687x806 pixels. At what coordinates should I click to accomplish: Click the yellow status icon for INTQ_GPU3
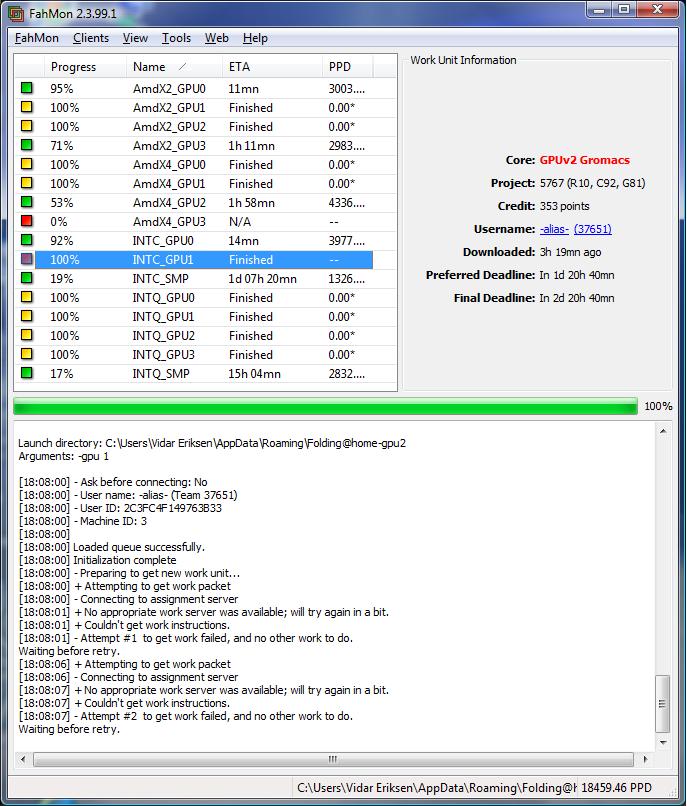coord(26,354)
